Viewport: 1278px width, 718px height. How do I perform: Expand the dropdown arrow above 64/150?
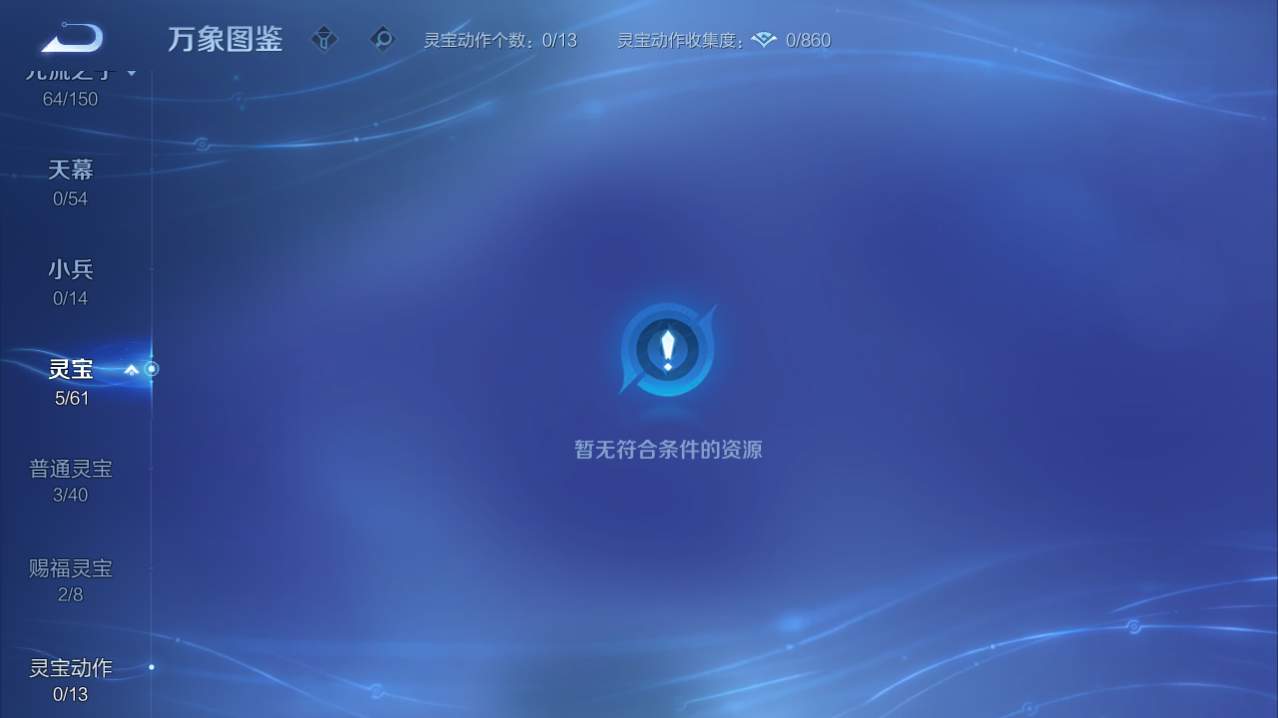pyautogui.click(x=131, y=73)
